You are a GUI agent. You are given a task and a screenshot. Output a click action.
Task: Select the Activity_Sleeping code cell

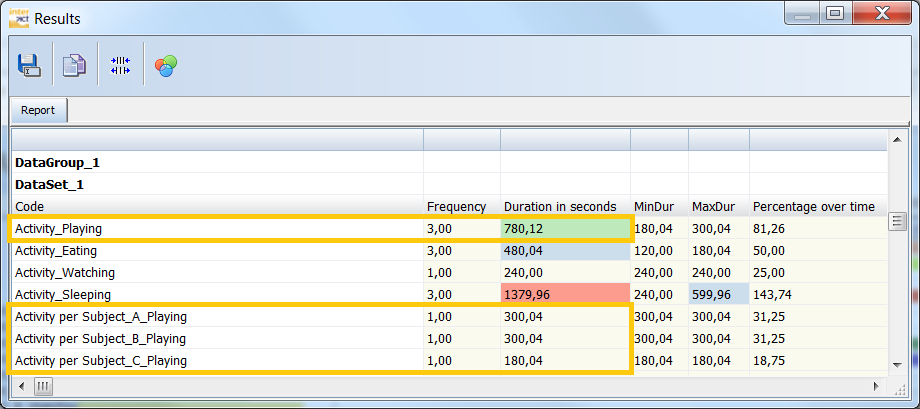[x=217, y=294]
